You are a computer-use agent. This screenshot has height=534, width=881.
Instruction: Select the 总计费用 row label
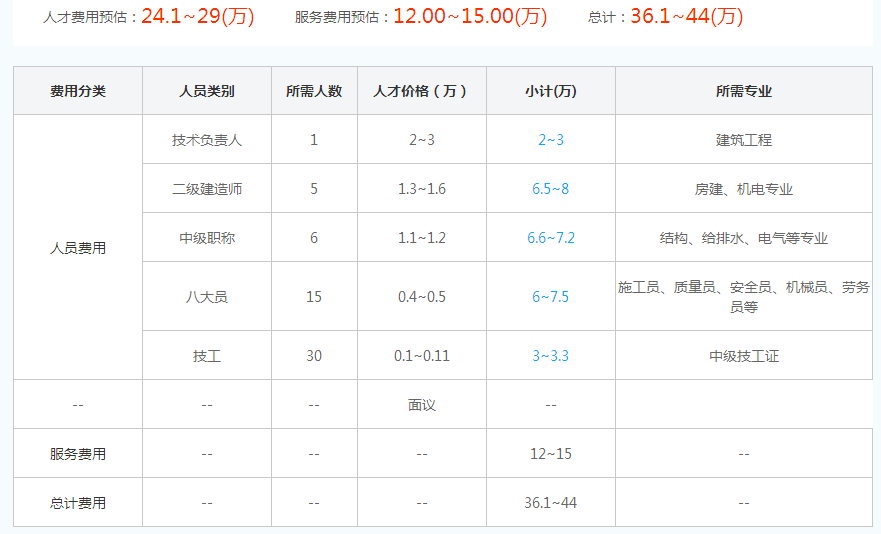point(78,503)
